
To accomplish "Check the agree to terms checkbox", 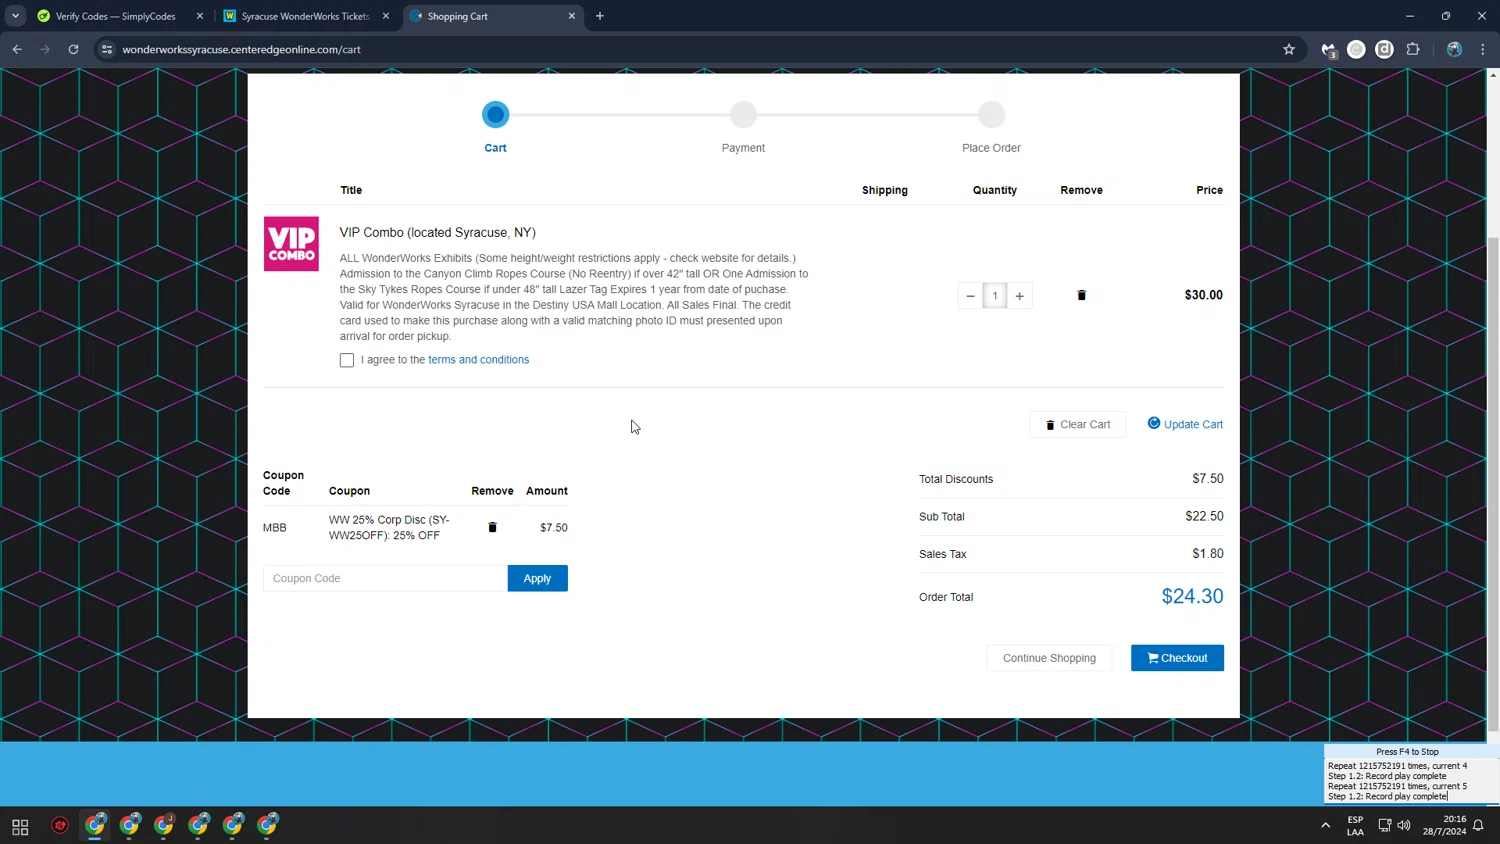I will tap(347, 360).
